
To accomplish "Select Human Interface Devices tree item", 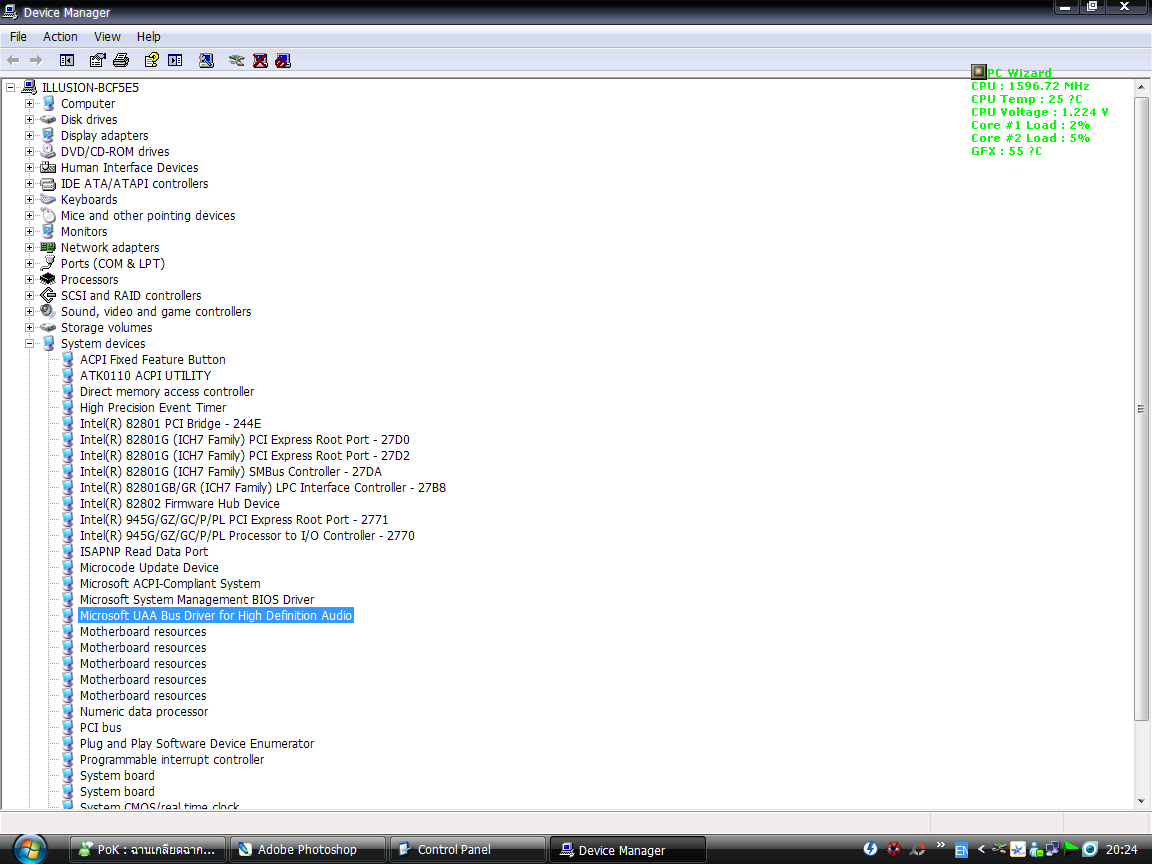I will tap(129, 168).
